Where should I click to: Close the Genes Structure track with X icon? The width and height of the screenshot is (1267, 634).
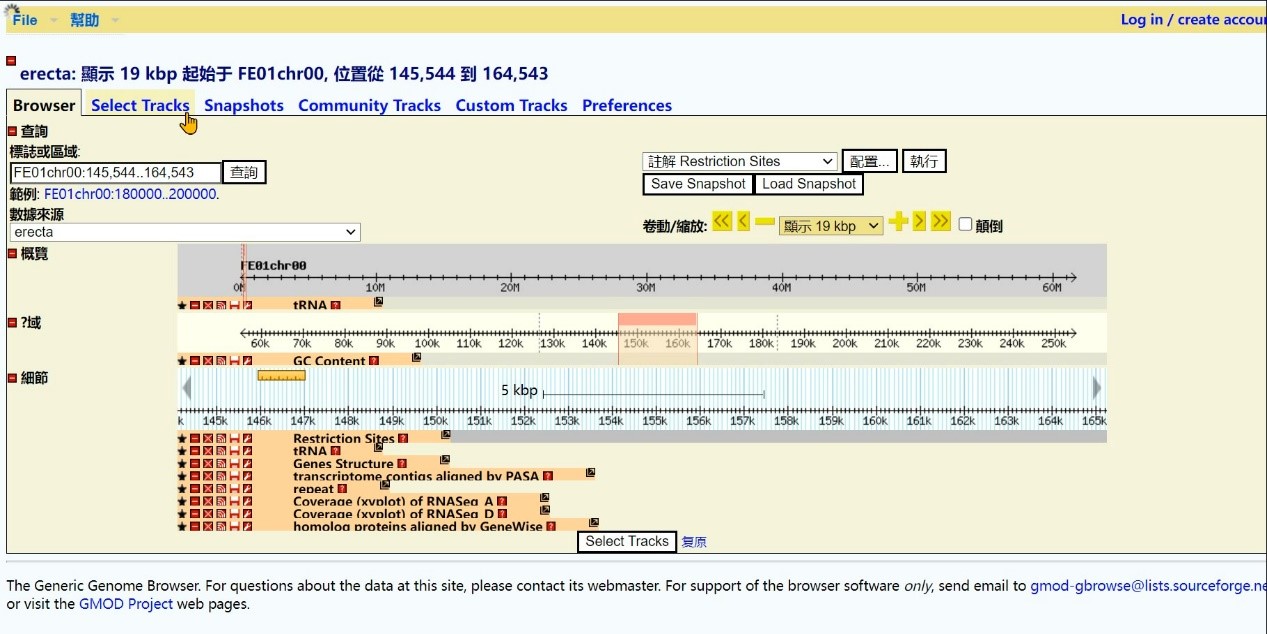point(208,464)
